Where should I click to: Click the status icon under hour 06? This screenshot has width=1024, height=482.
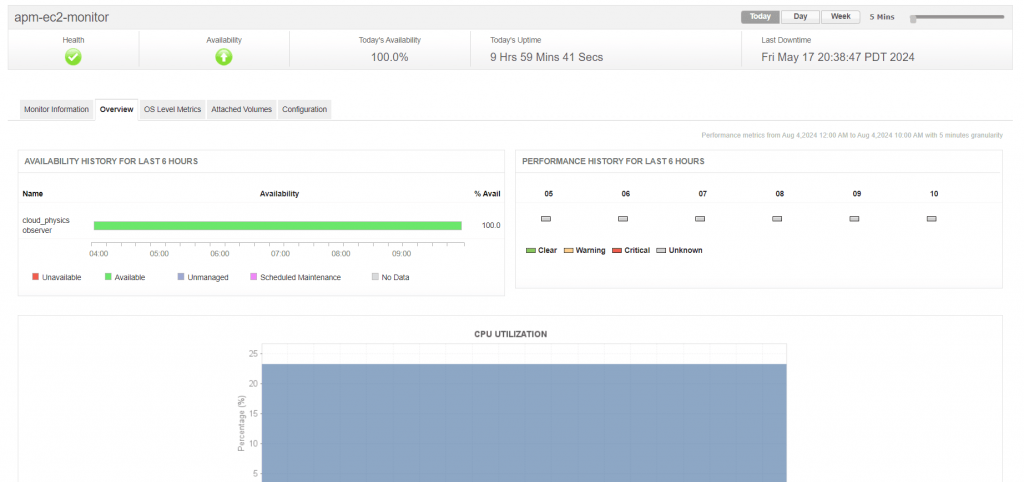pyautogui.click(x=623, y=218)
